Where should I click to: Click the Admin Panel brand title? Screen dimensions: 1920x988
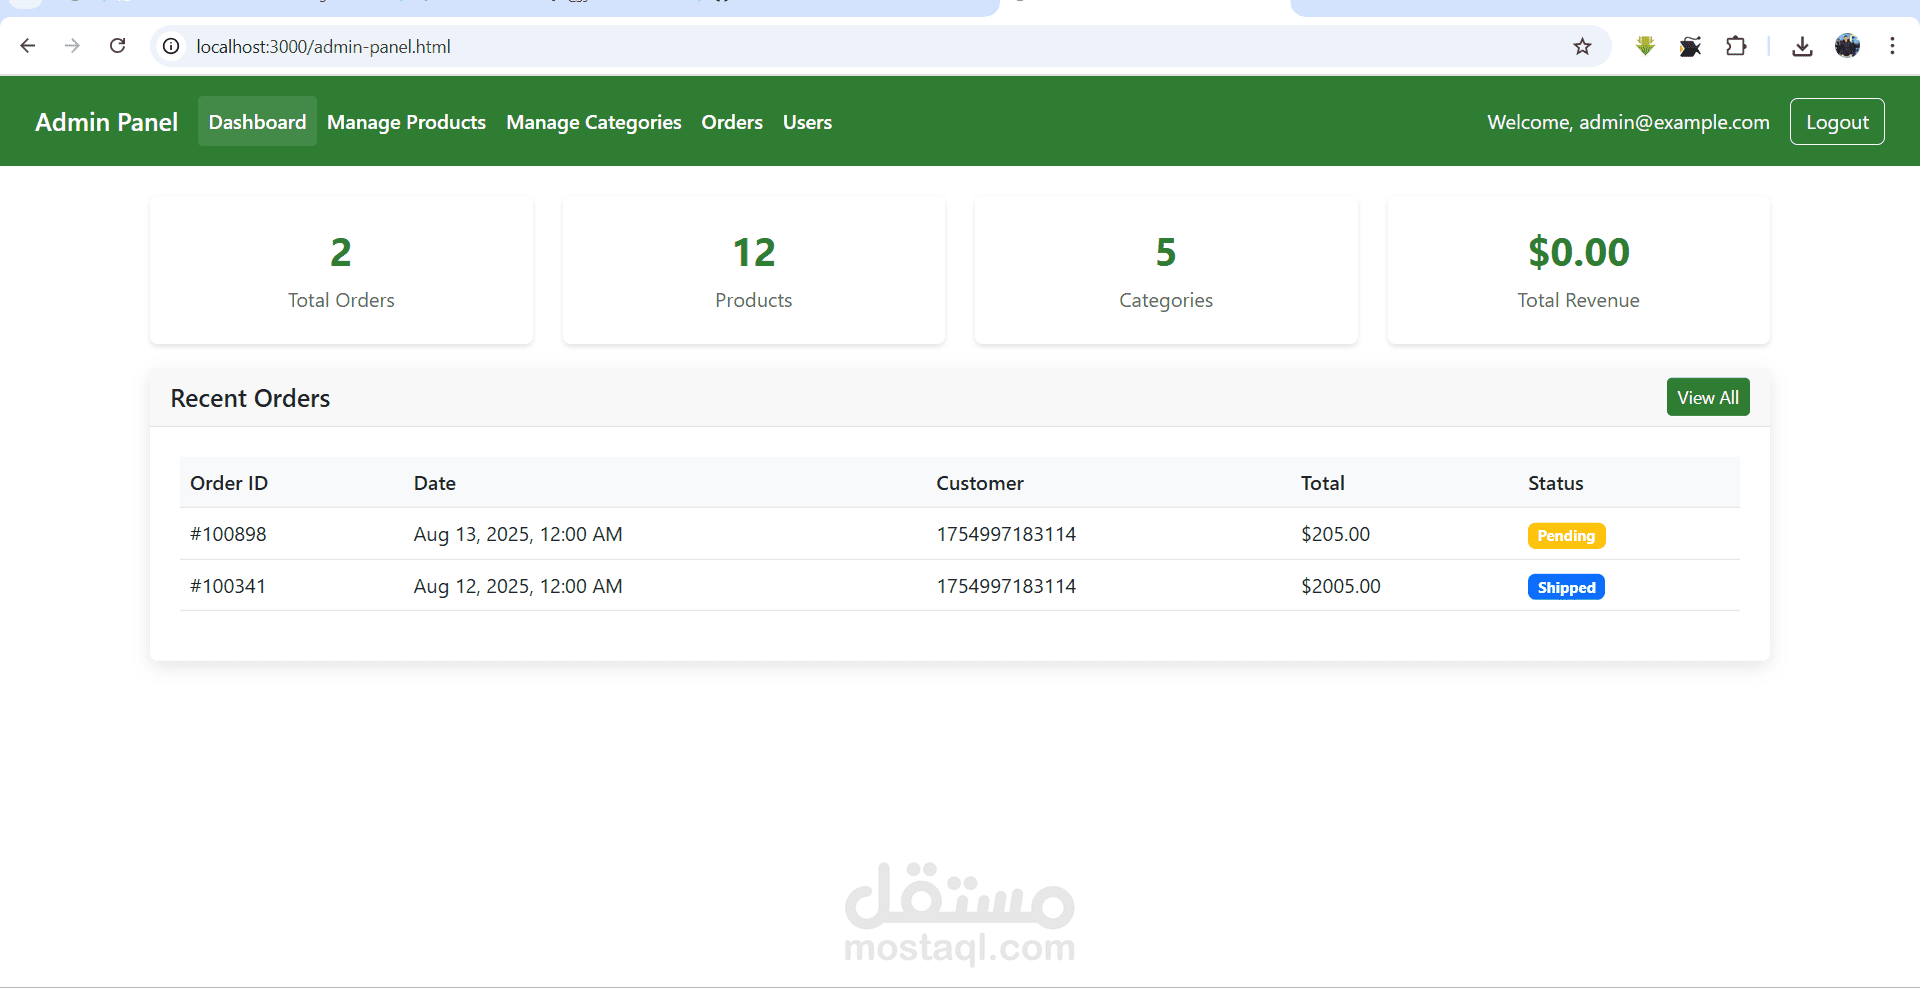click(106, 122)
